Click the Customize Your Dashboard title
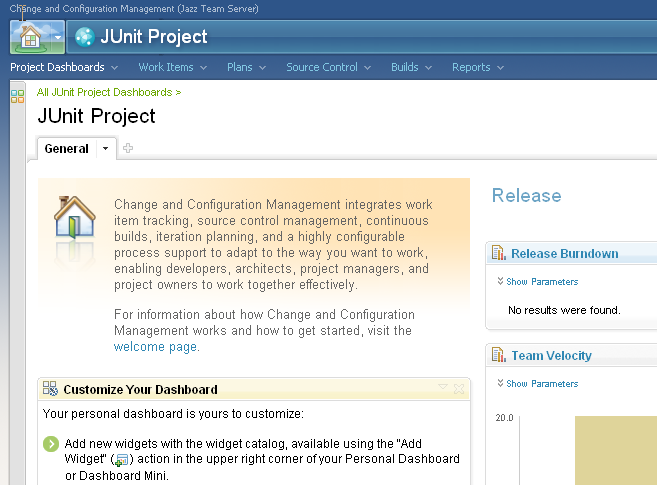Viewport: 657px width, 485px height. 140,390
